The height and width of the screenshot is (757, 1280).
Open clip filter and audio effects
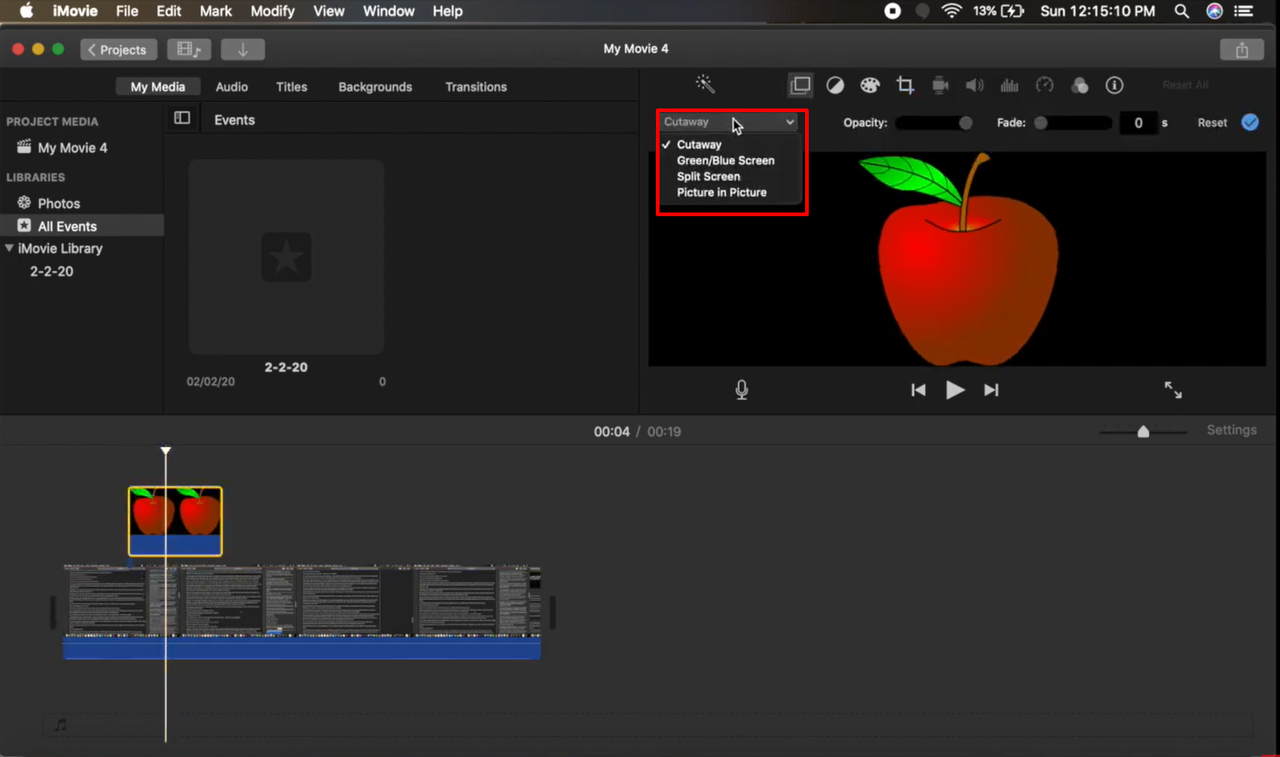[1080, 86]
